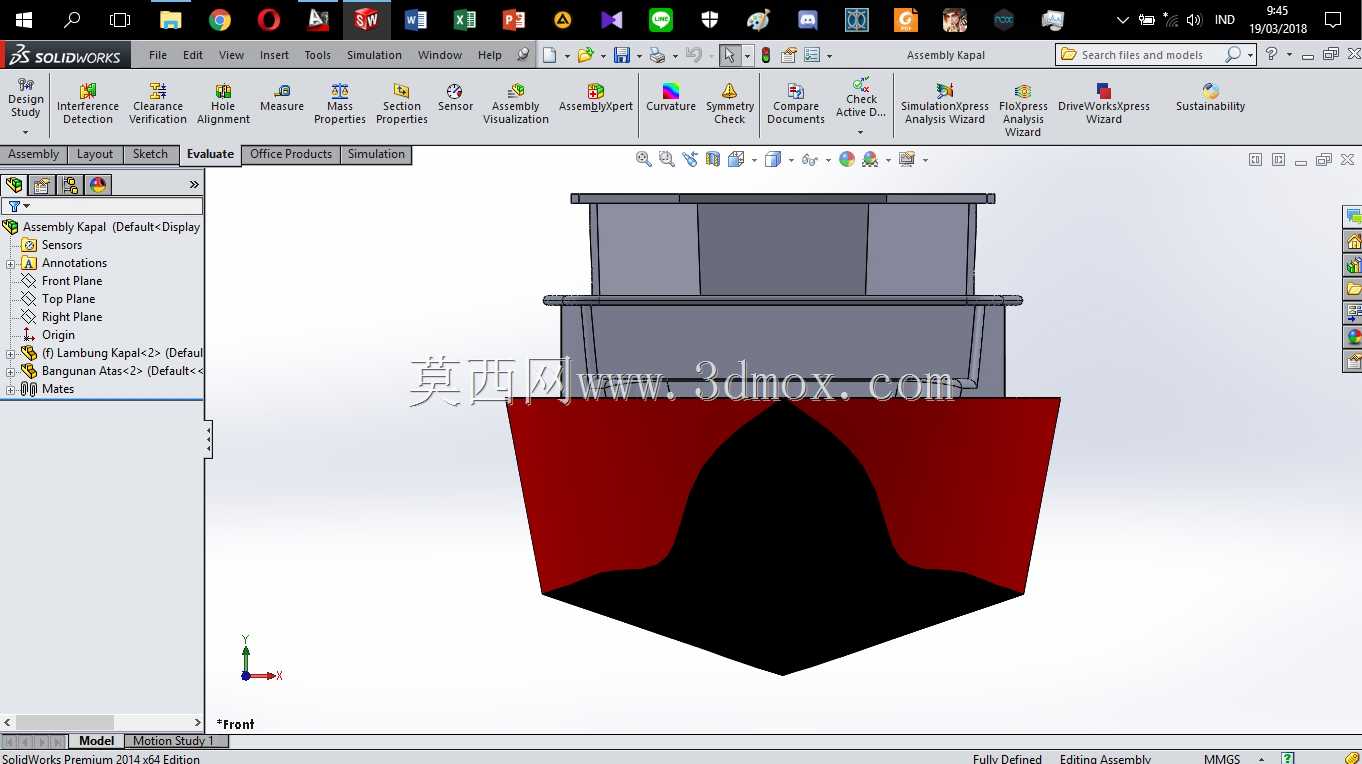
Task: Run the Symmetry Check
Action: [x=730, y=105]
